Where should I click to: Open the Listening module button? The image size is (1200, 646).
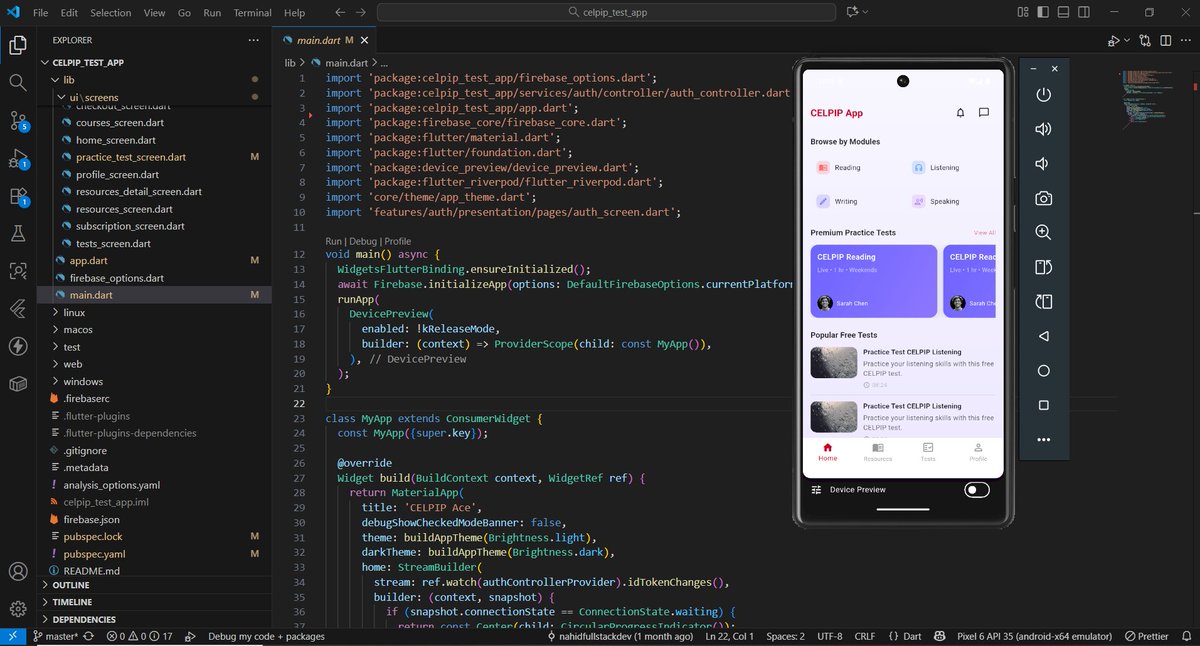tap(952, 168)
